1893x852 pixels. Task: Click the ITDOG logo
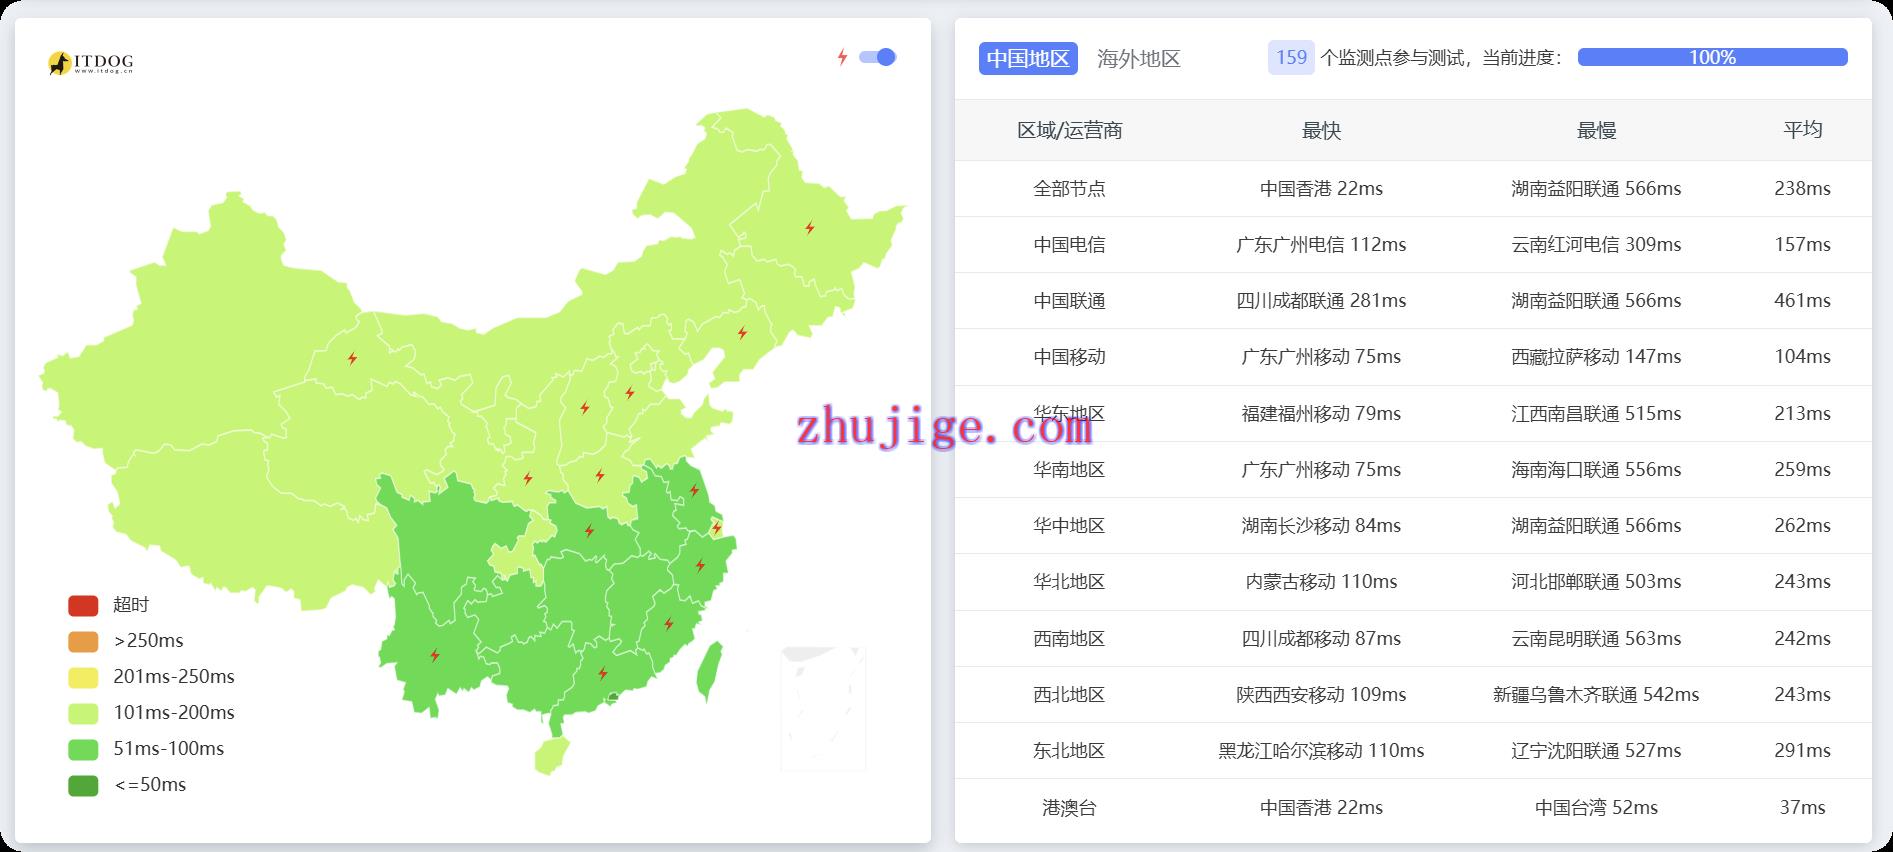click(90, 63)
